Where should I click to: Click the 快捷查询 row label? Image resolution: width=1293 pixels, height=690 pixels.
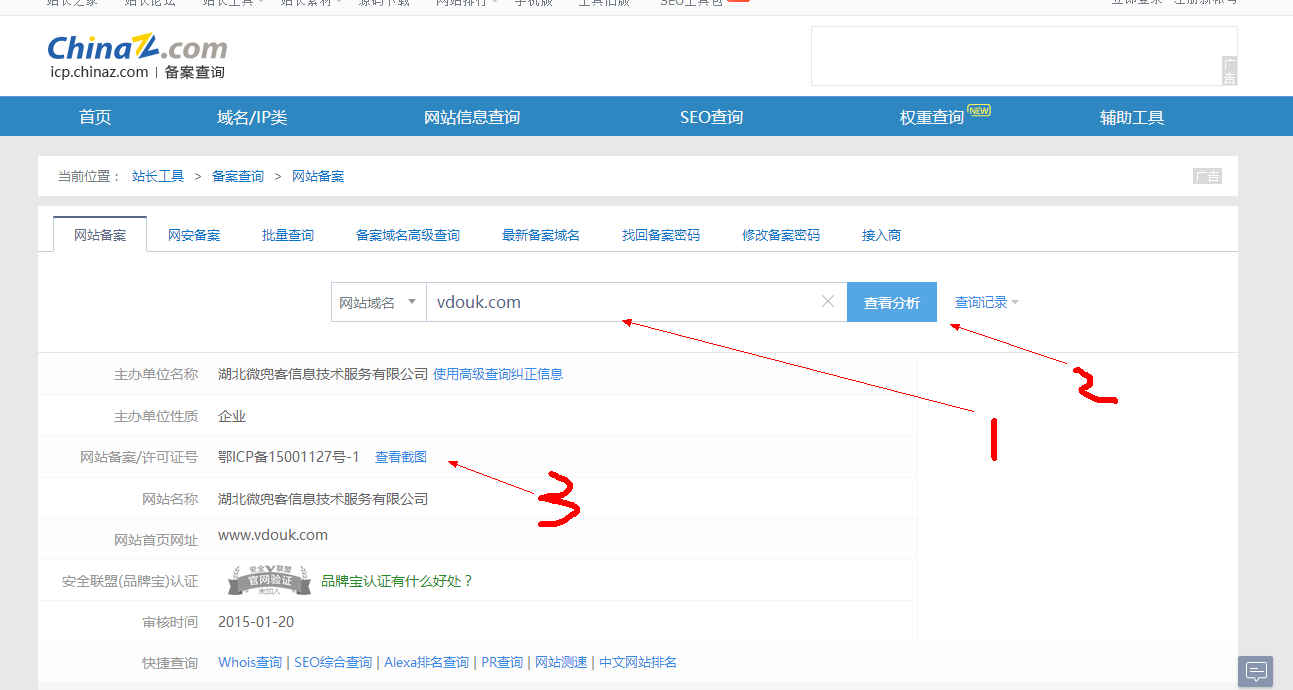(x=170, y=662)
